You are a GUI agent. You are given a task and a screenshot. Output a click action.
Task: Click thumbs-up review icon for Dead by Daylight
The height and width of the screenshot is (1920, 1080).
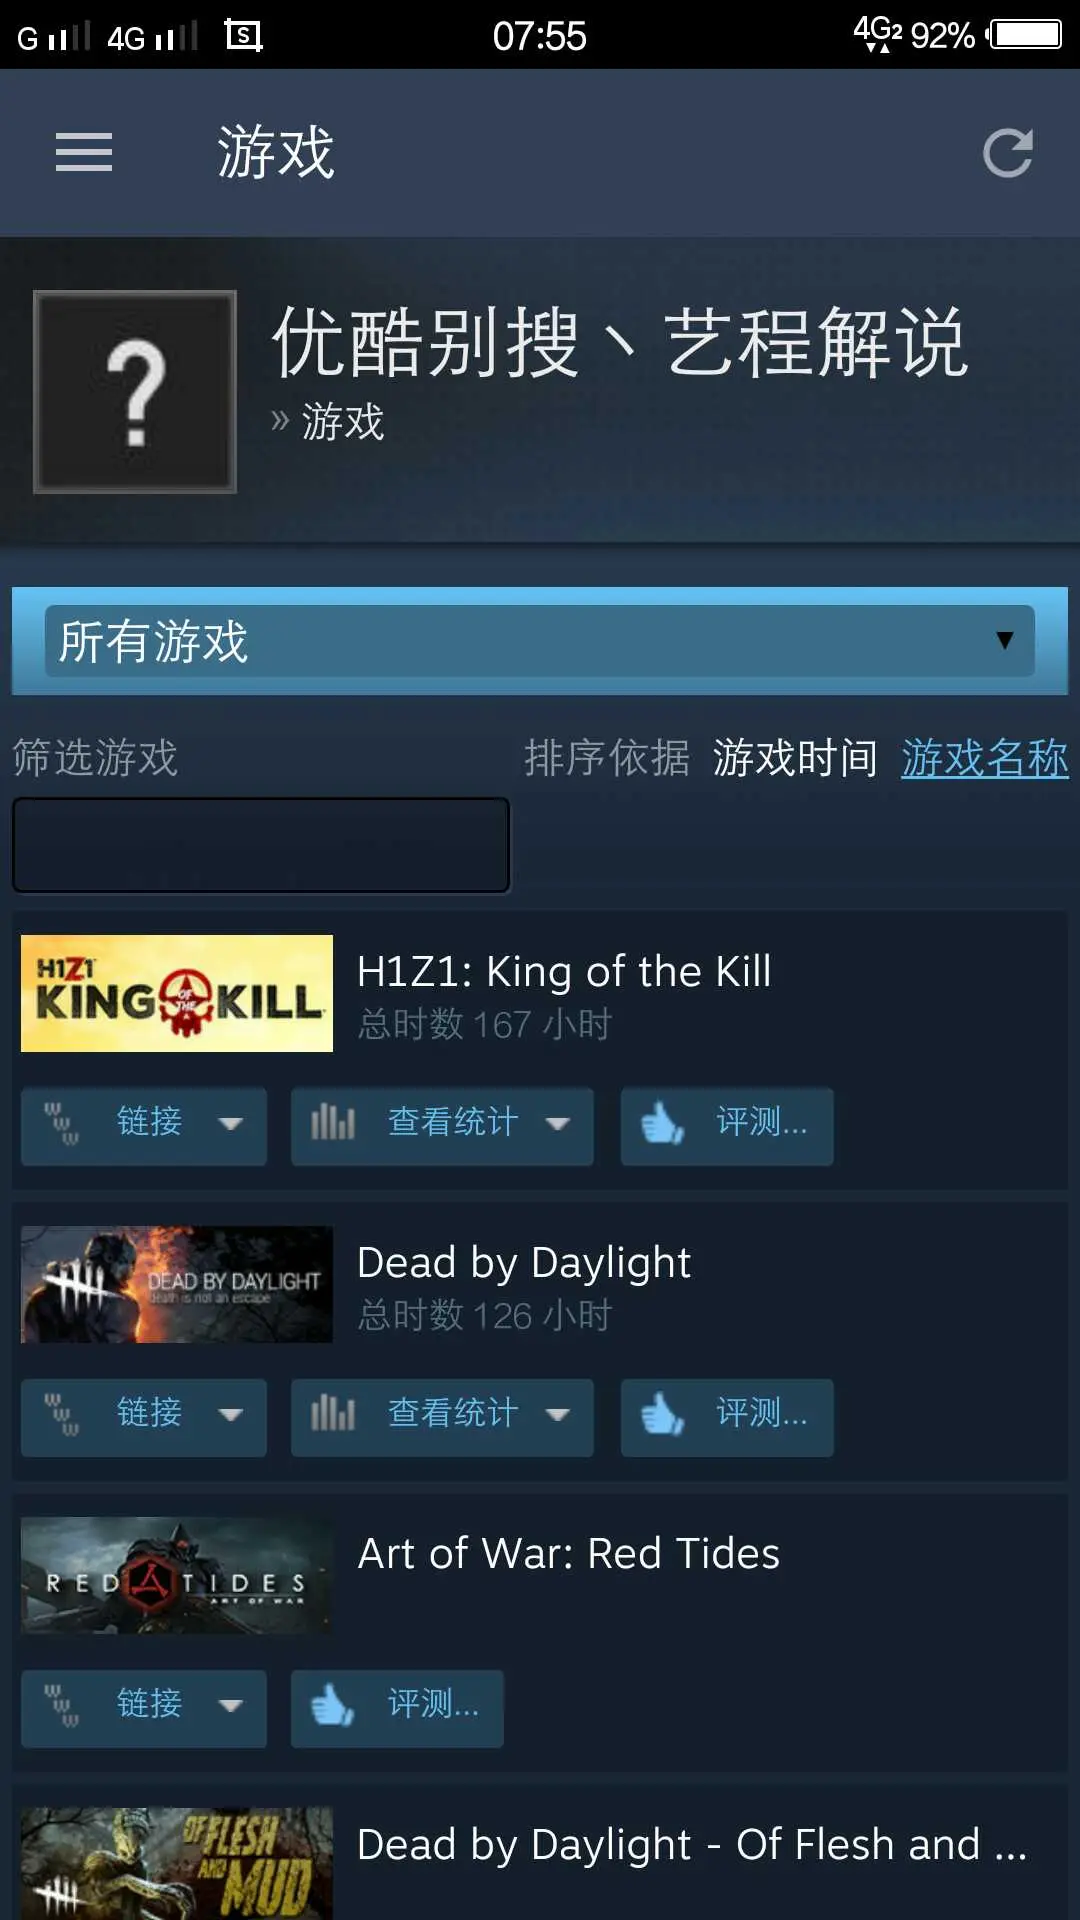[x=662, y=1414]
